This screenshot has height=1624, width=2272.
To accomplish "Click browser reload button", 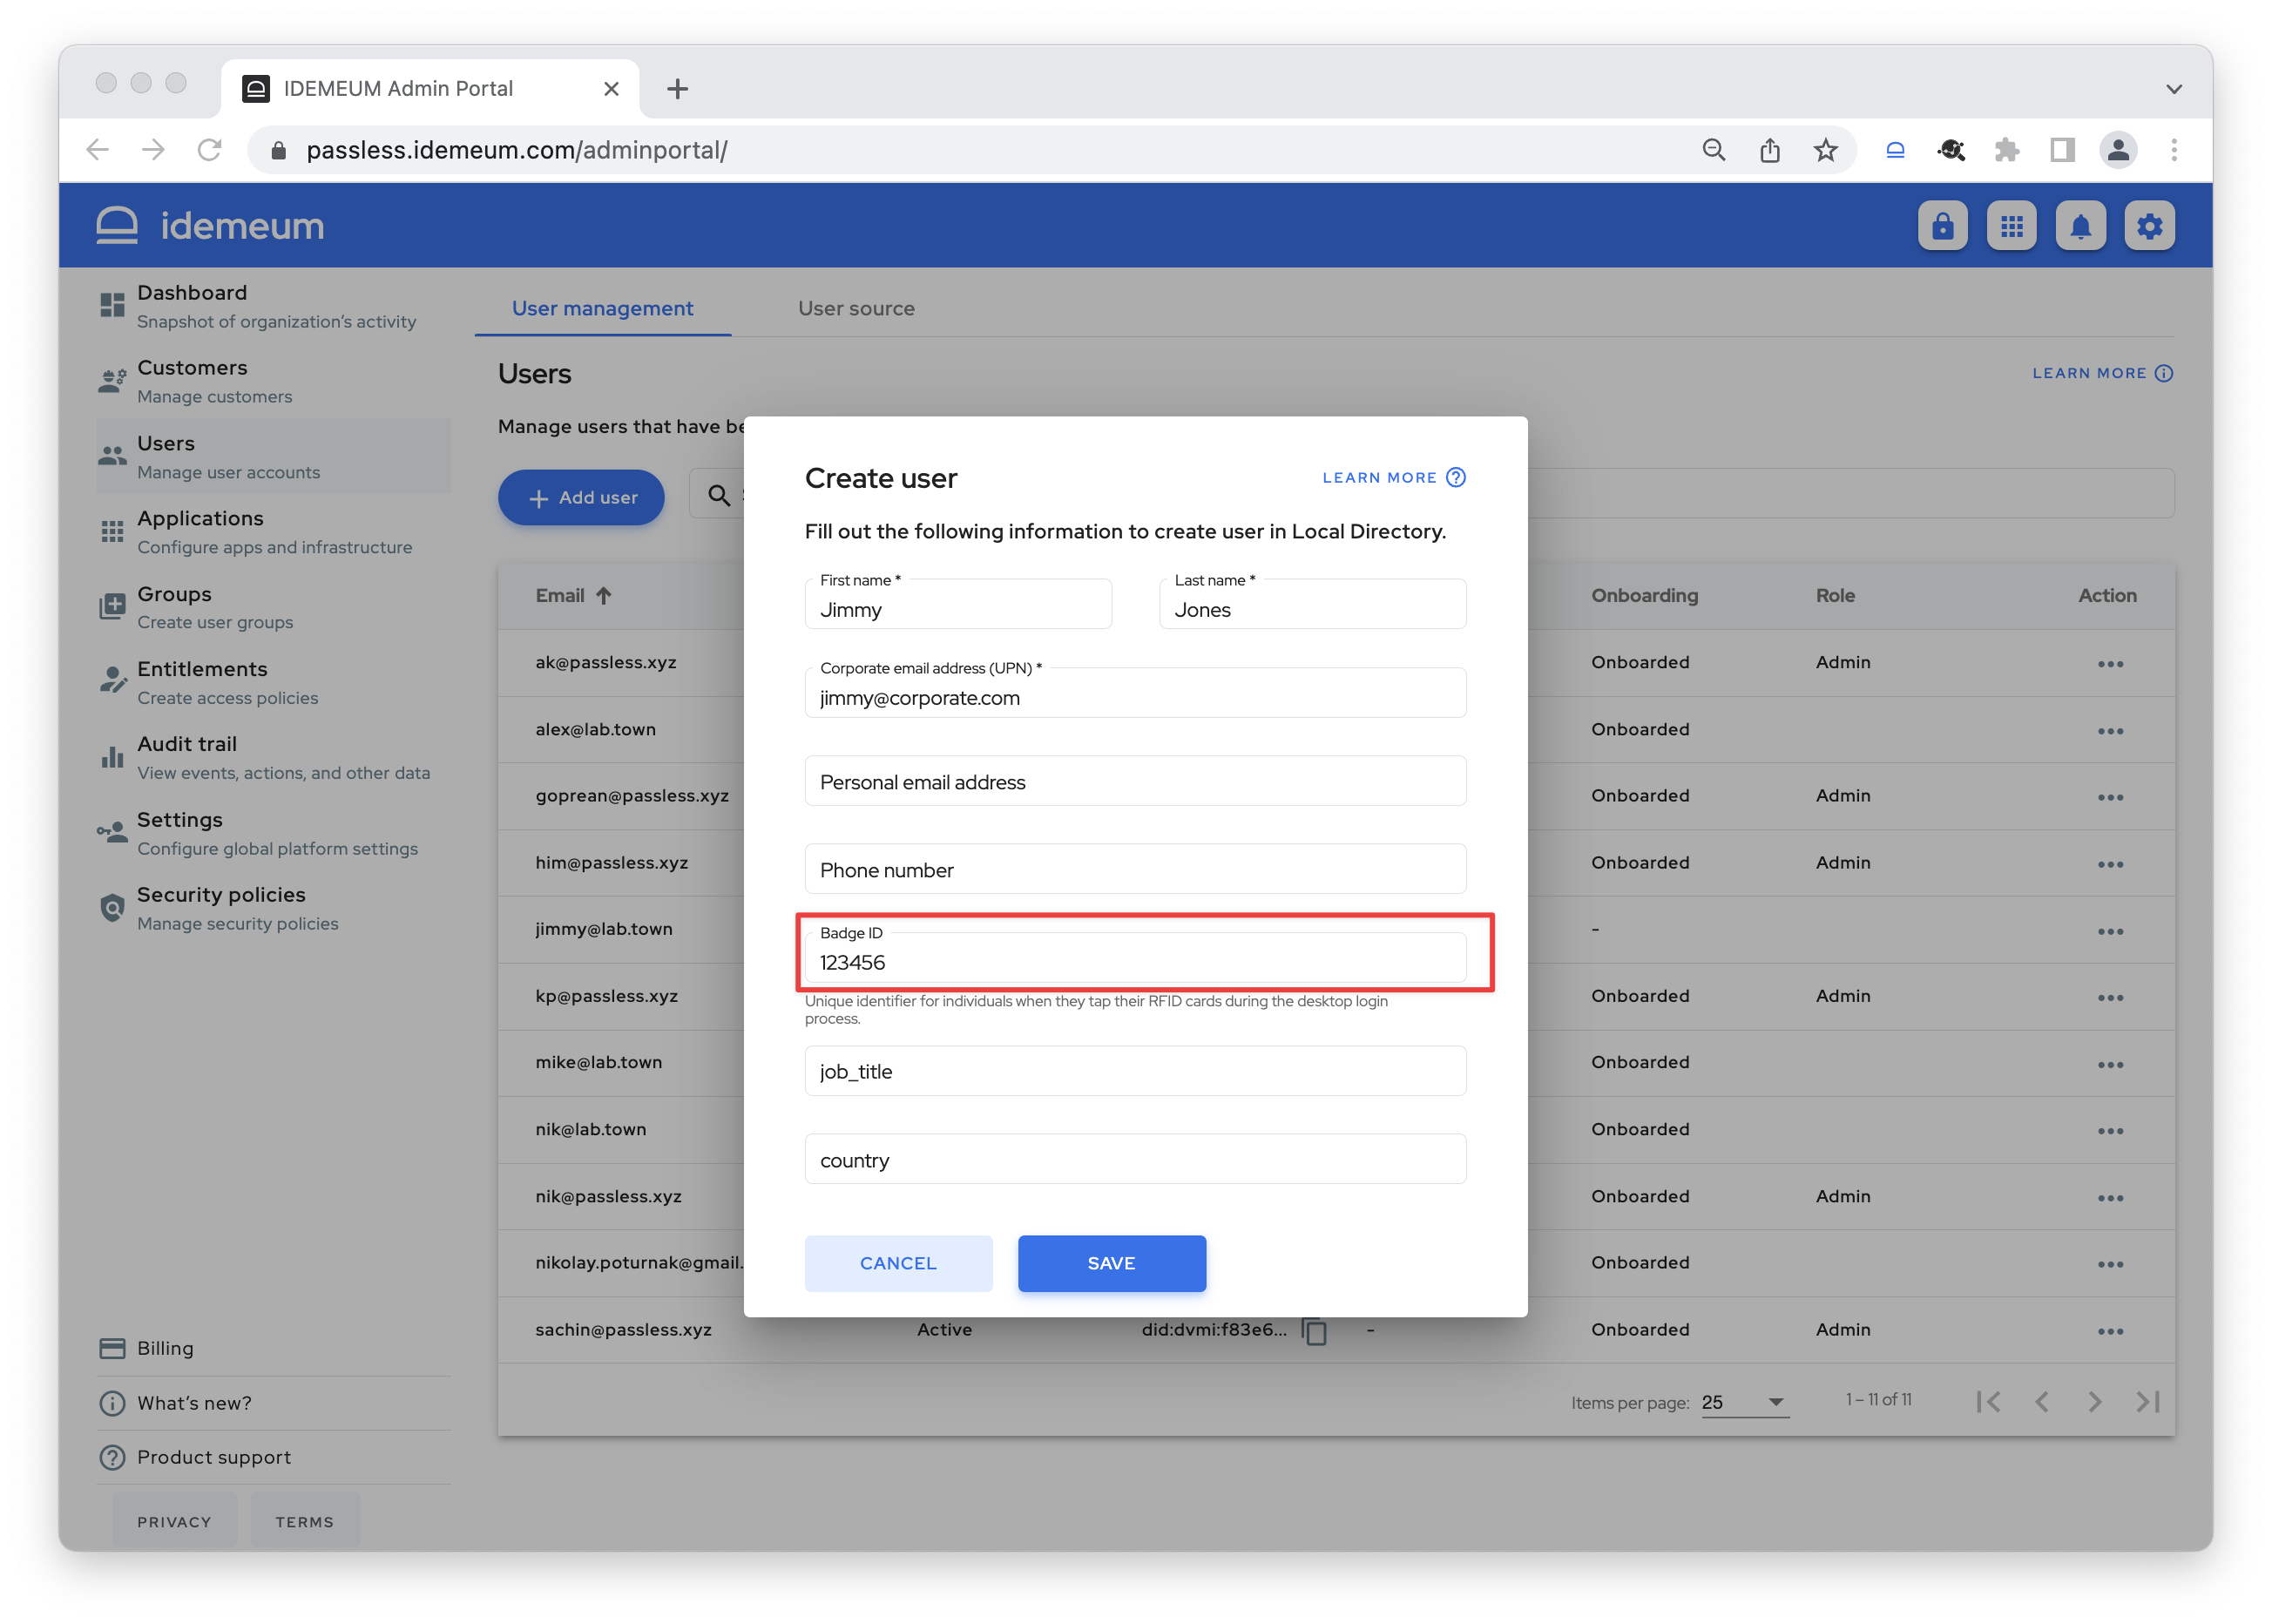I will (x=209, y=150).
